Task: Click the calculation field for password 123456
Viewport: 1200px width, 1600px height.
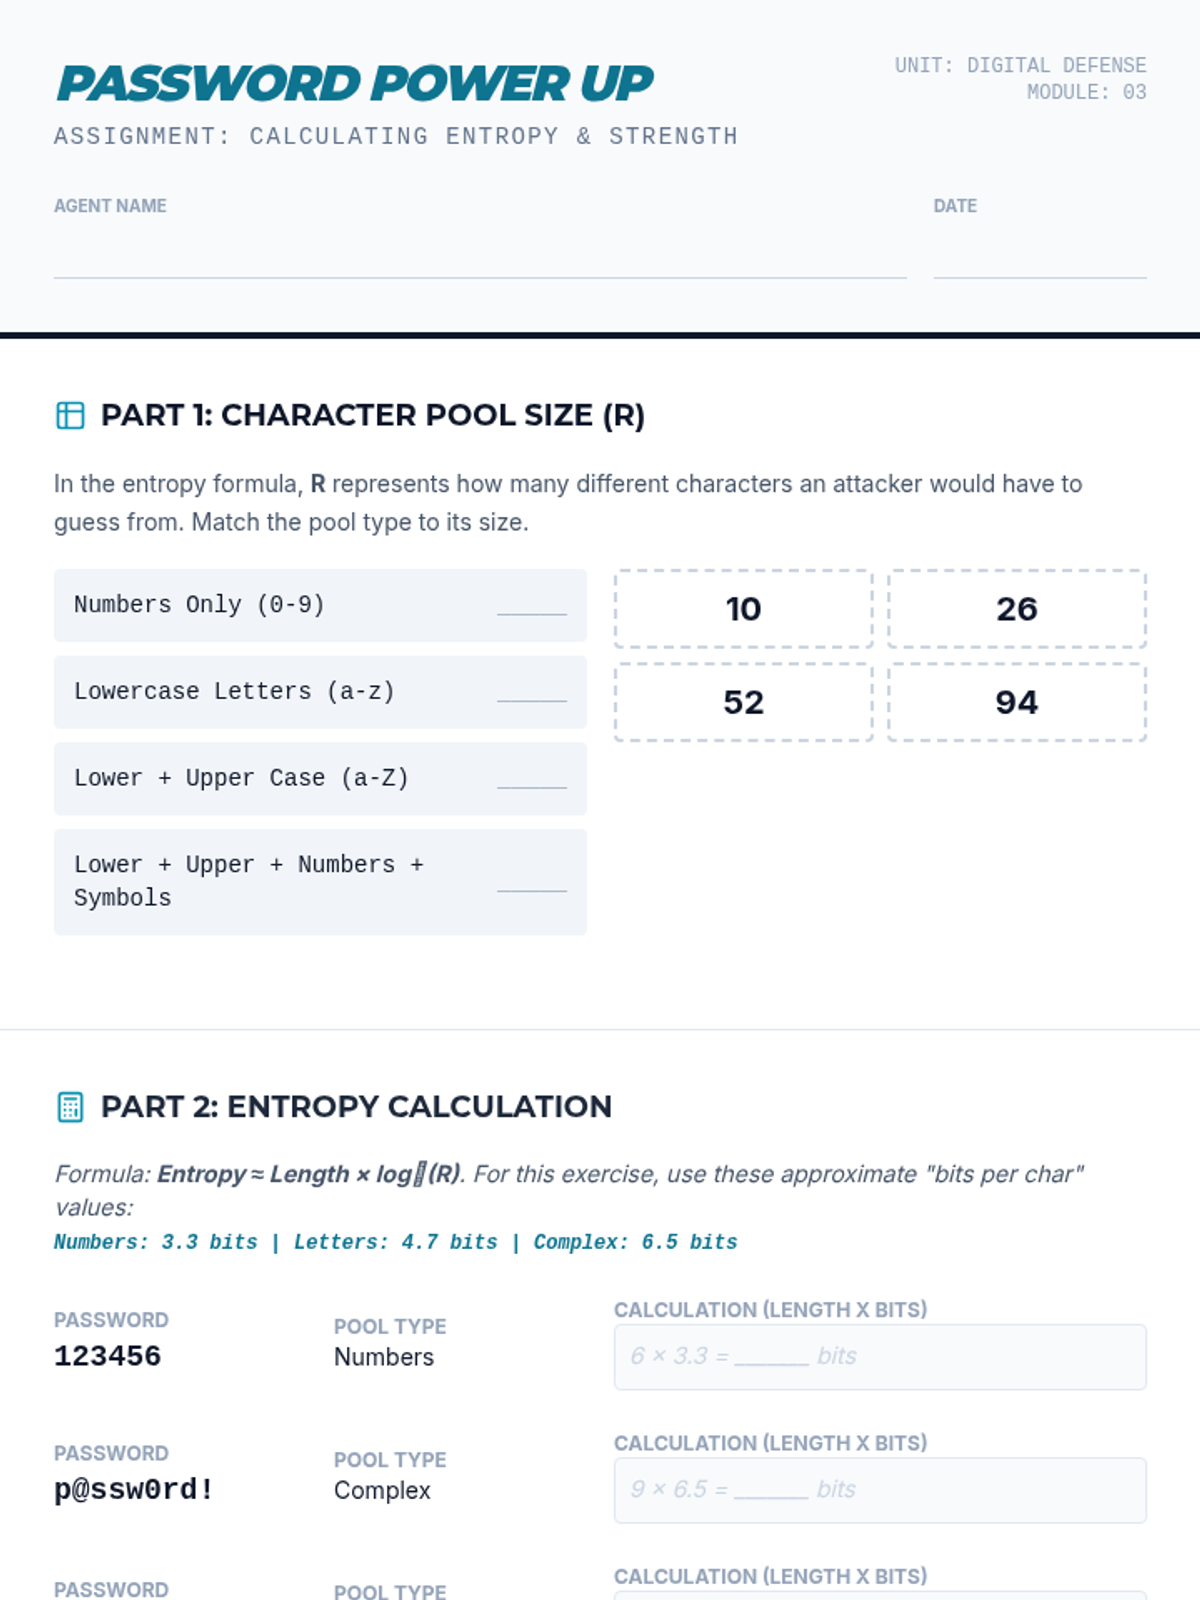Action: pos(880,1357)
